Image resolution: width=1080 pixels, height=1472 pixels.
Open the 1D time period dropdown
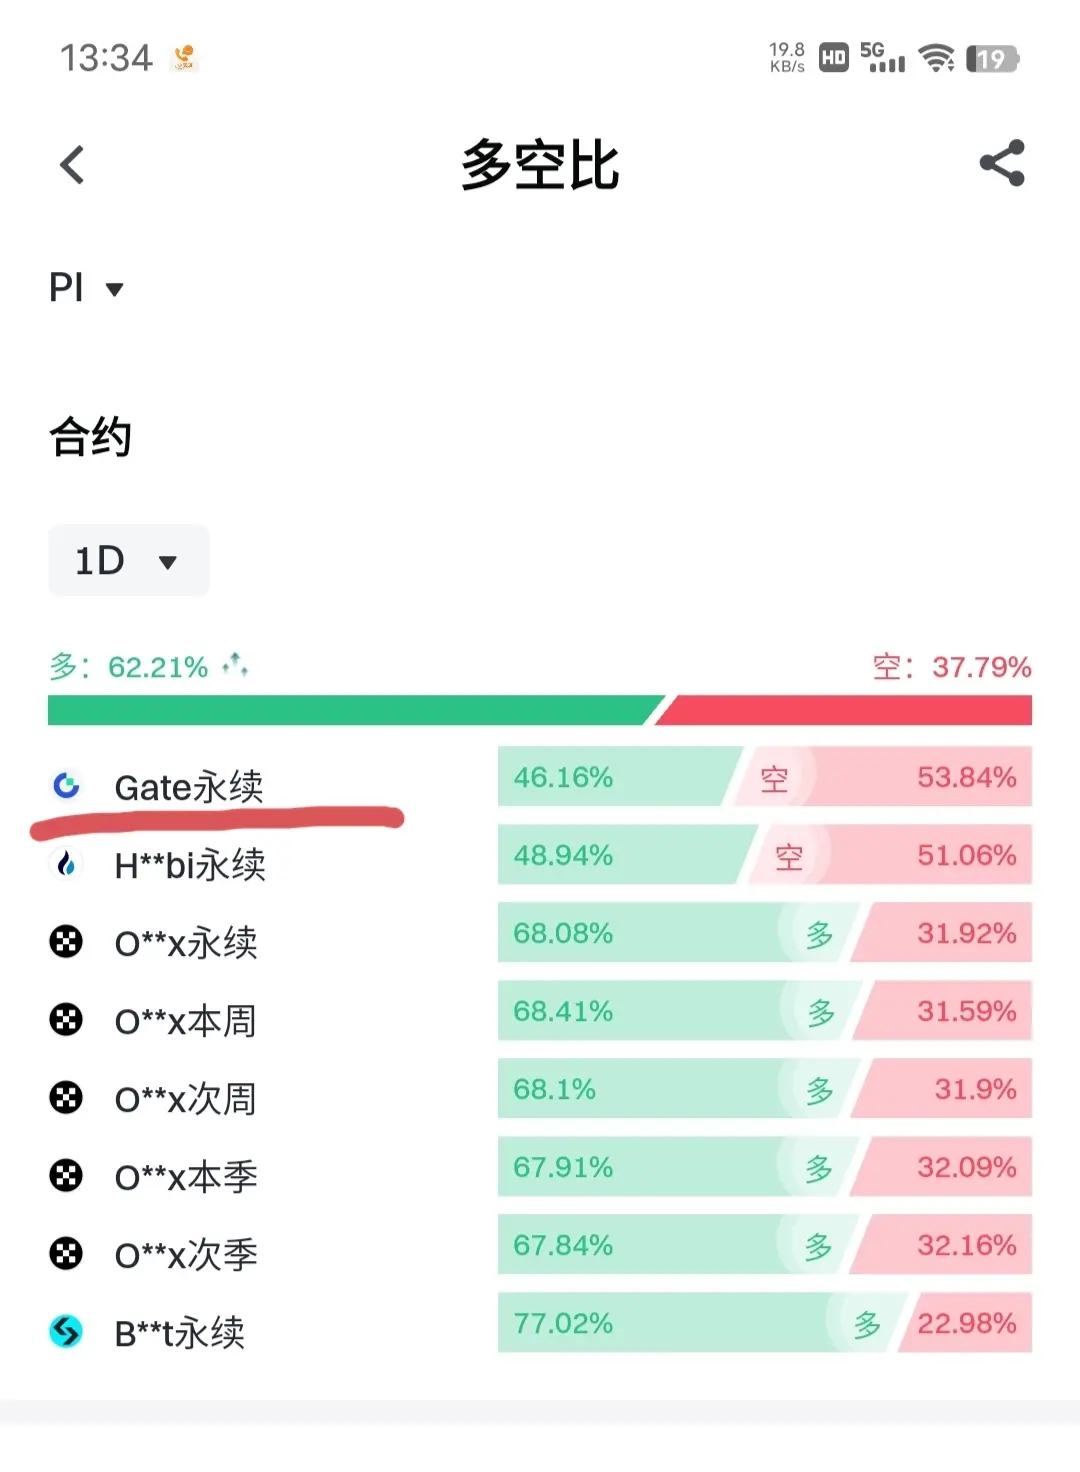point(128,561)
